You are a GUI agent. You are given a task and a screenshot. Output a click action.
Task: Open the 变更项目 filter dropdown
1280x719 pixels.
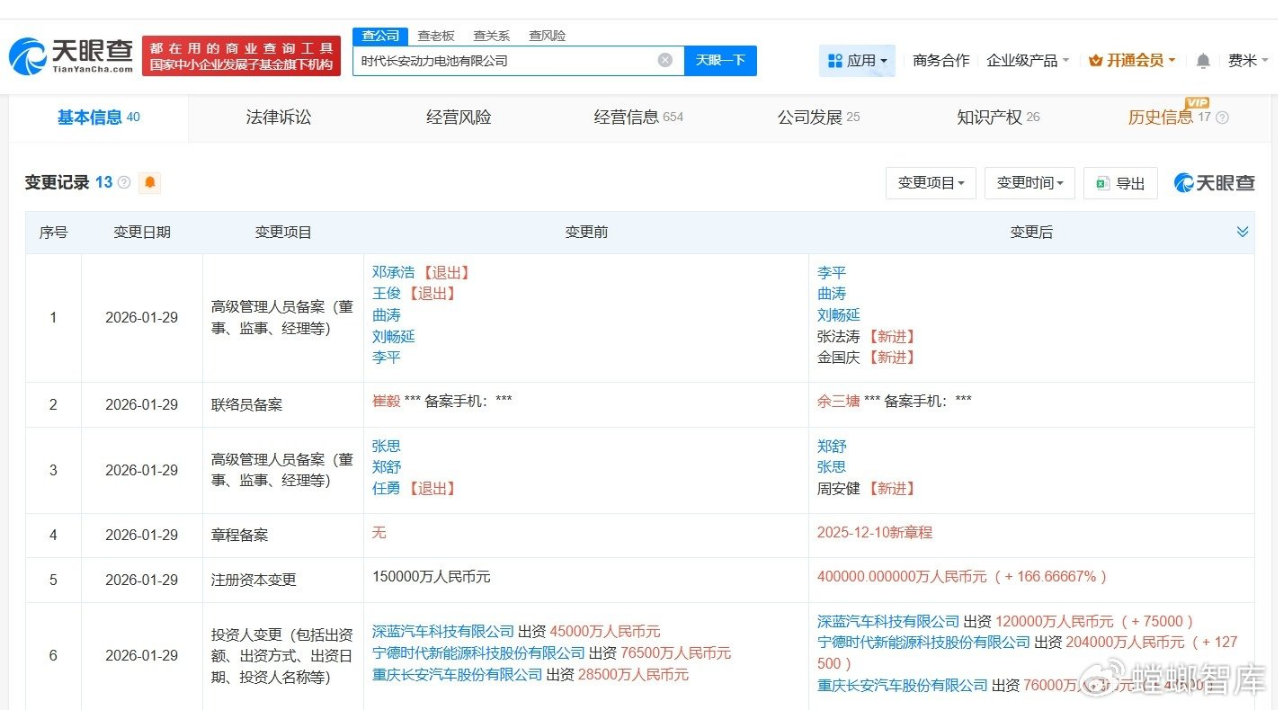tap(930, 182)
